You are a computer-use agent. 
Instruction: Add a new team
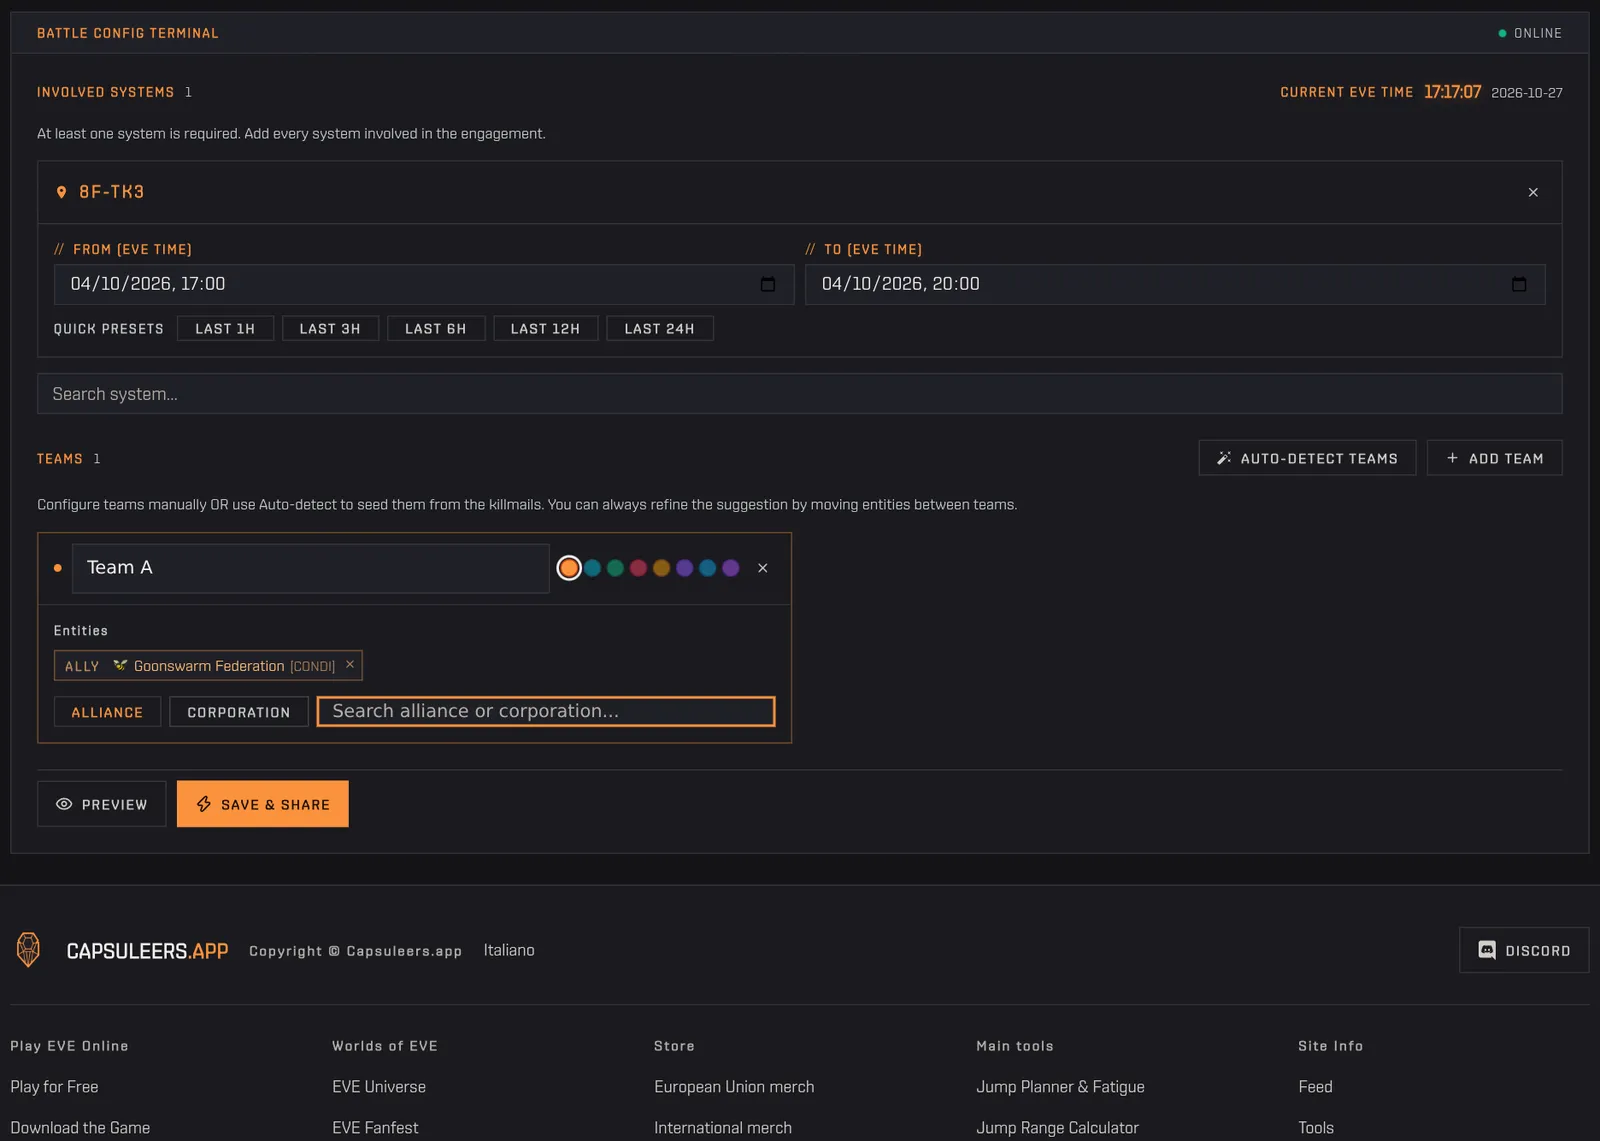[1494, 458]
